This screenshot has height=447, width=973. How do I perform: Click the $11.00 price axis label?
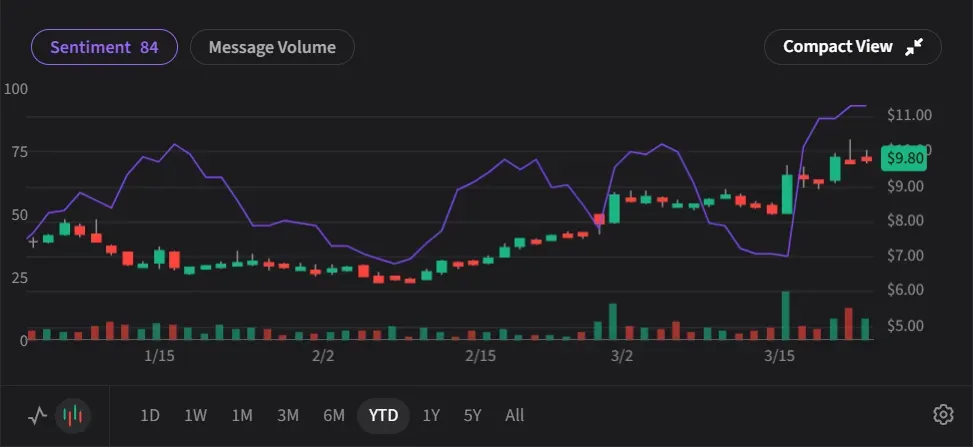tap(909, 115)
